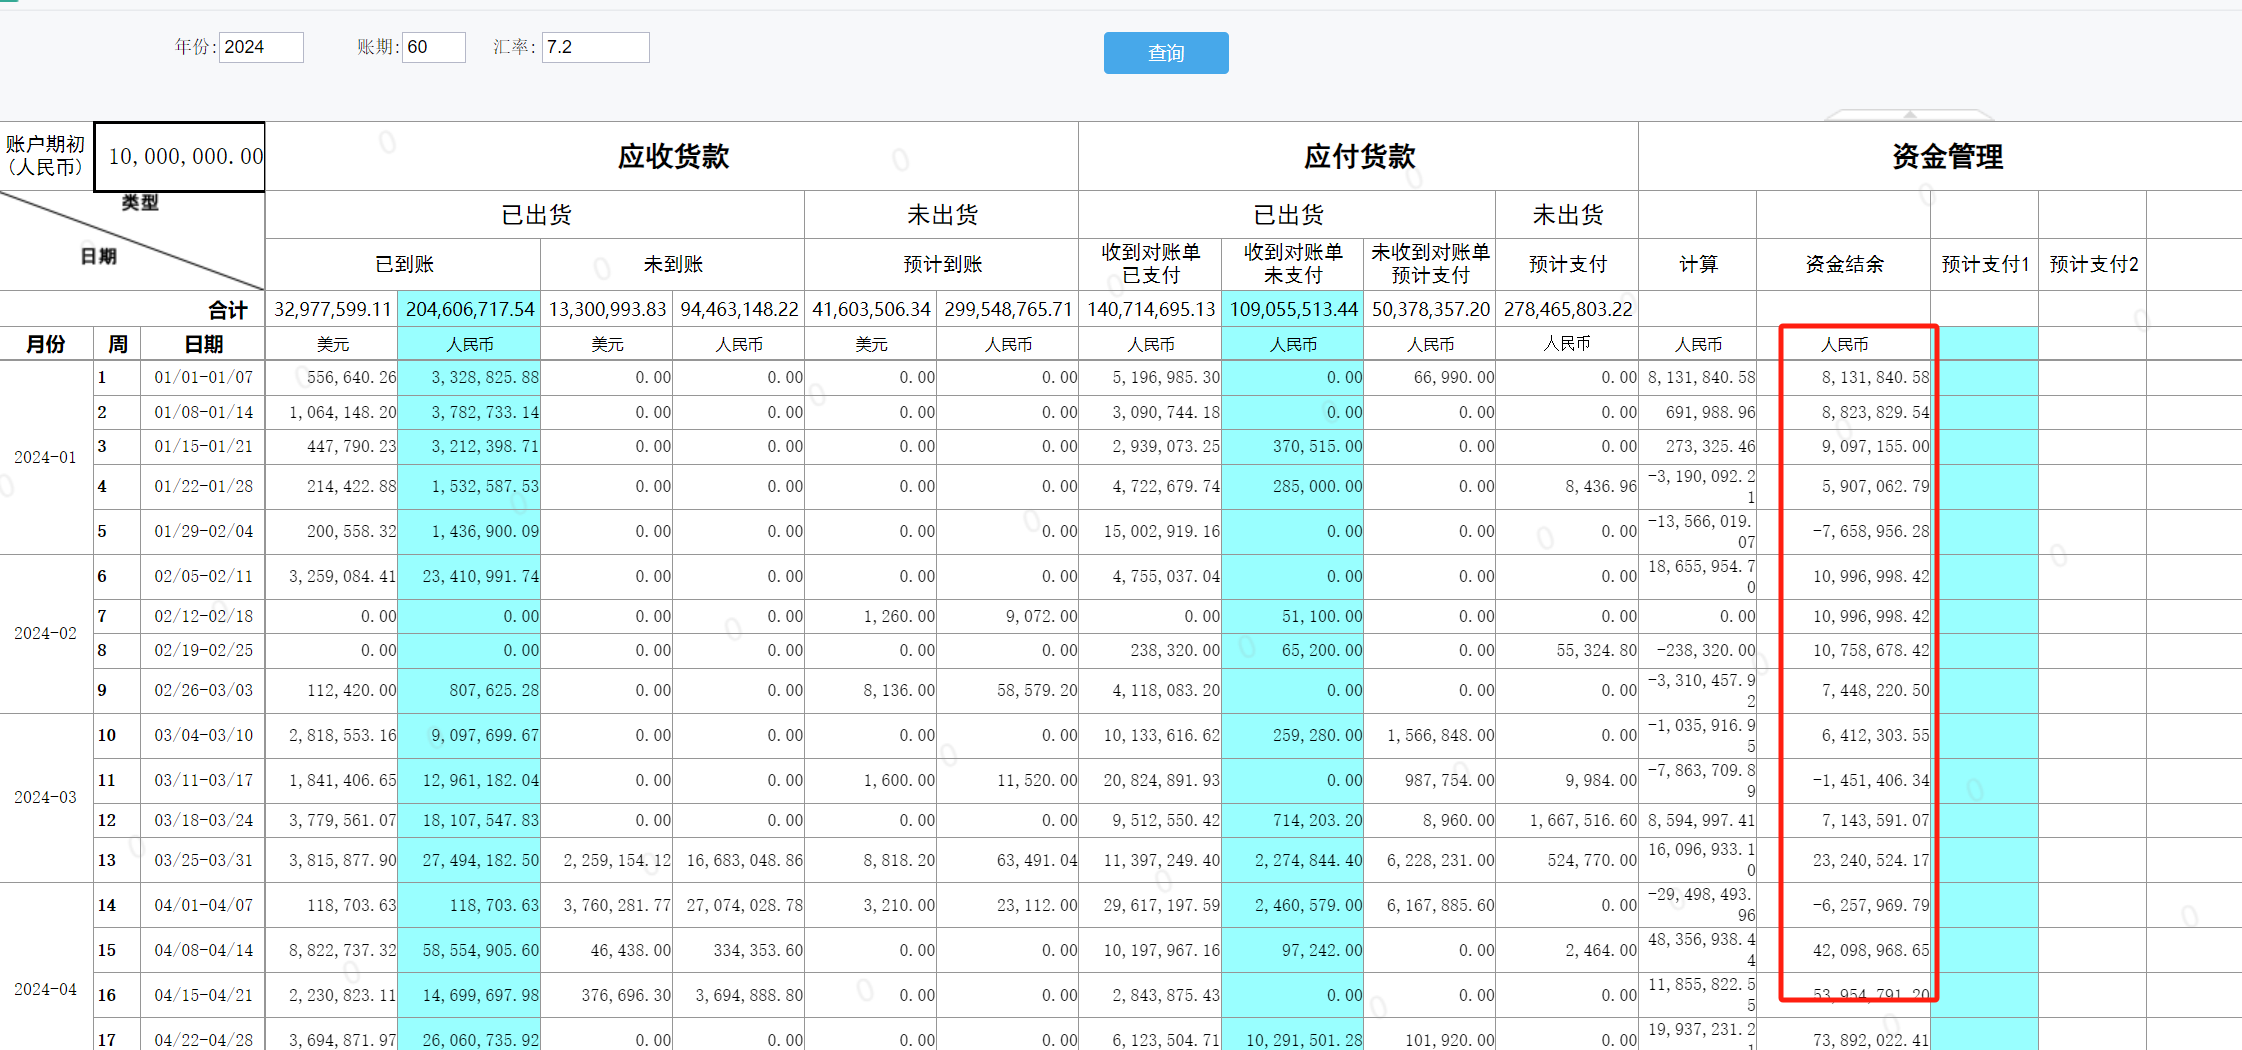Image resolution: width=2242 pixels, height=1050 pixels.
Task: Click total cell 109,055,513.44
Action: pyautogui.click(x=1292, y=310)
